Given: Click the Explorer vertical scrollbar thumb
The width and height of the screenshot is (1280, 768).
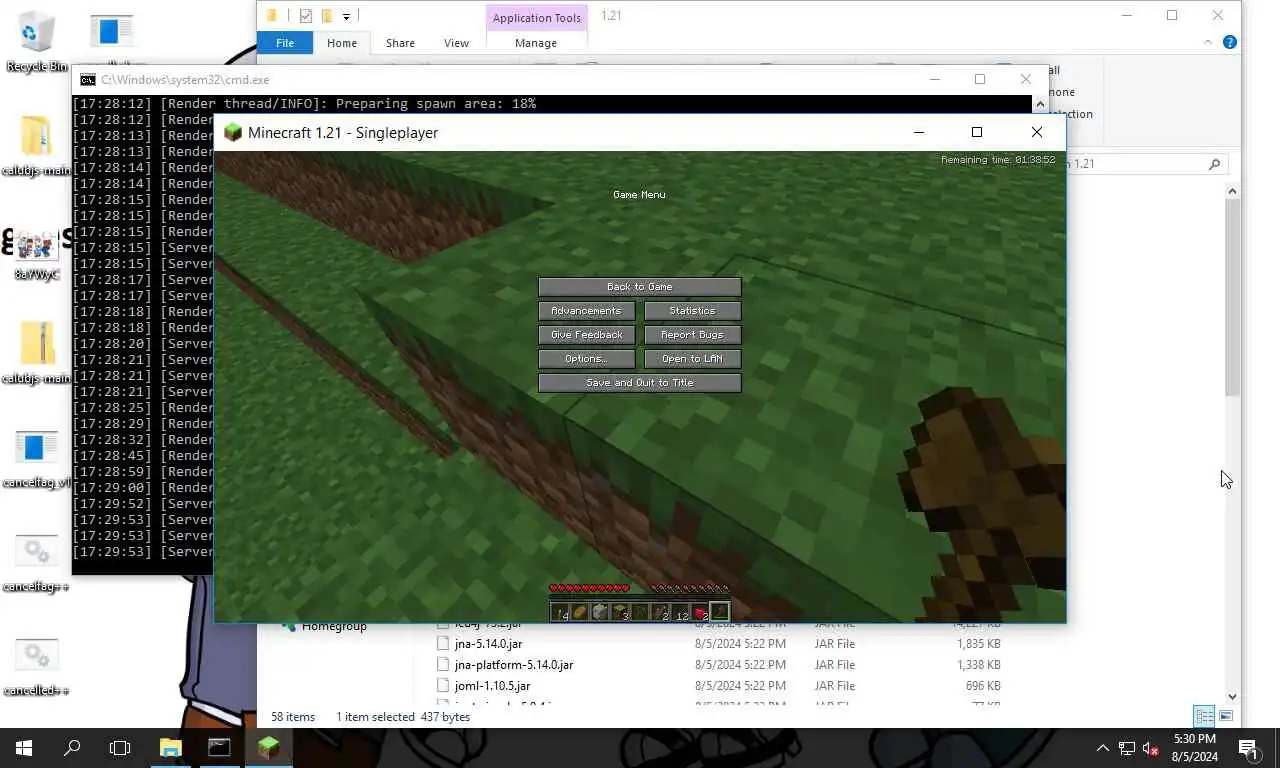Looking at the screenshot, I should [x=1233, y=296].
